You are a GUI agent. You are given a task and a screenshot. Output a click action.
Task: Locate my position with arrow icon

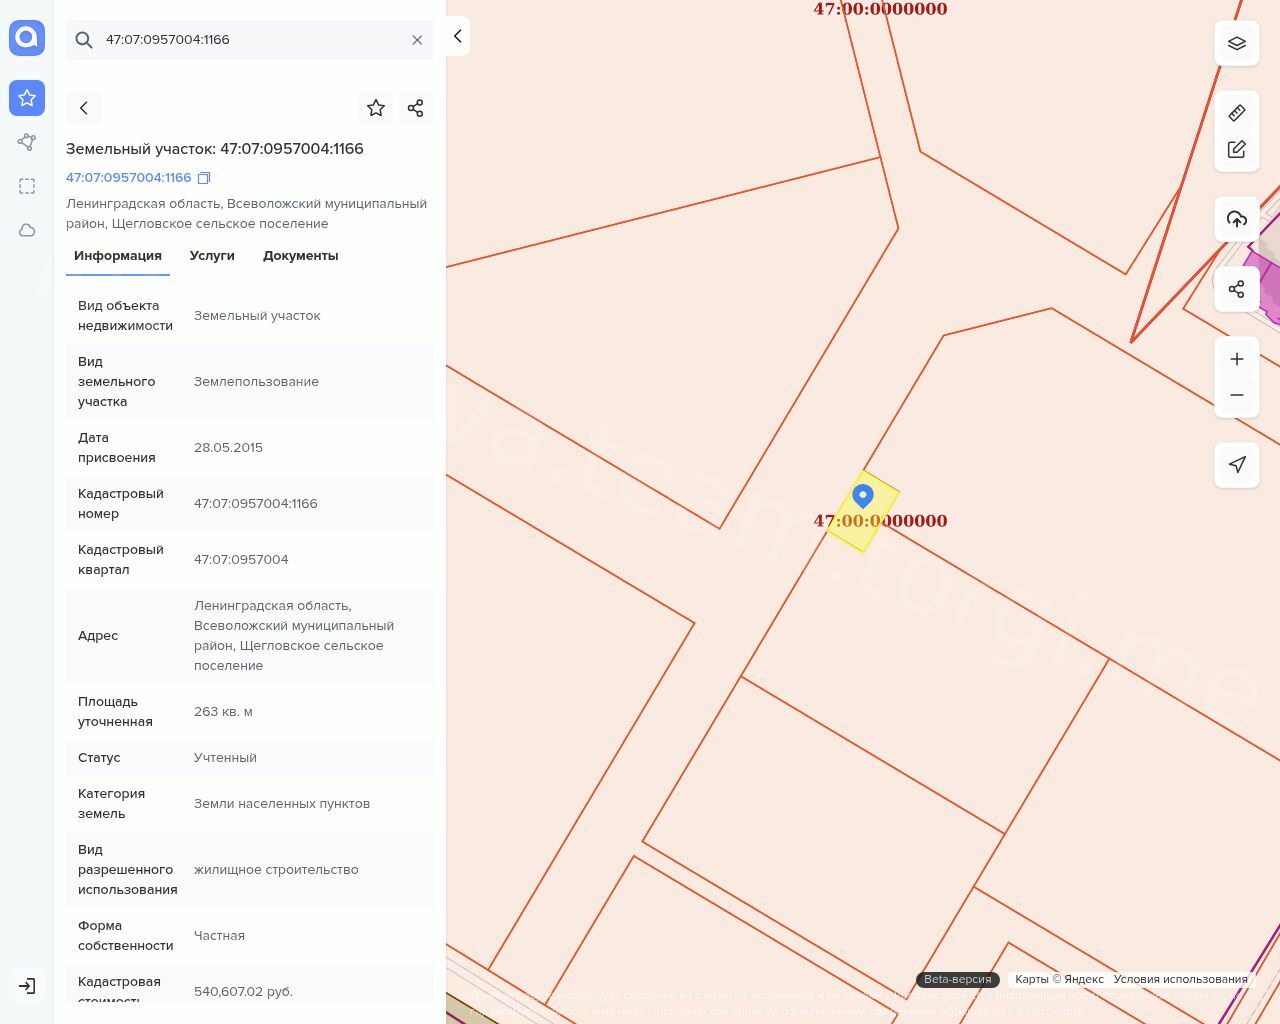(1237, 465)
